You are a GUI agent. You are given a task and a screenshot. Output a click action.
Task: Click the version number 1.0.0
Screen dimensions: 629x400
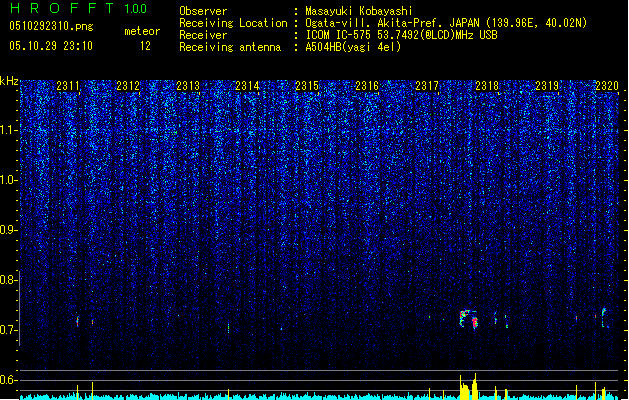coord(136,9)
